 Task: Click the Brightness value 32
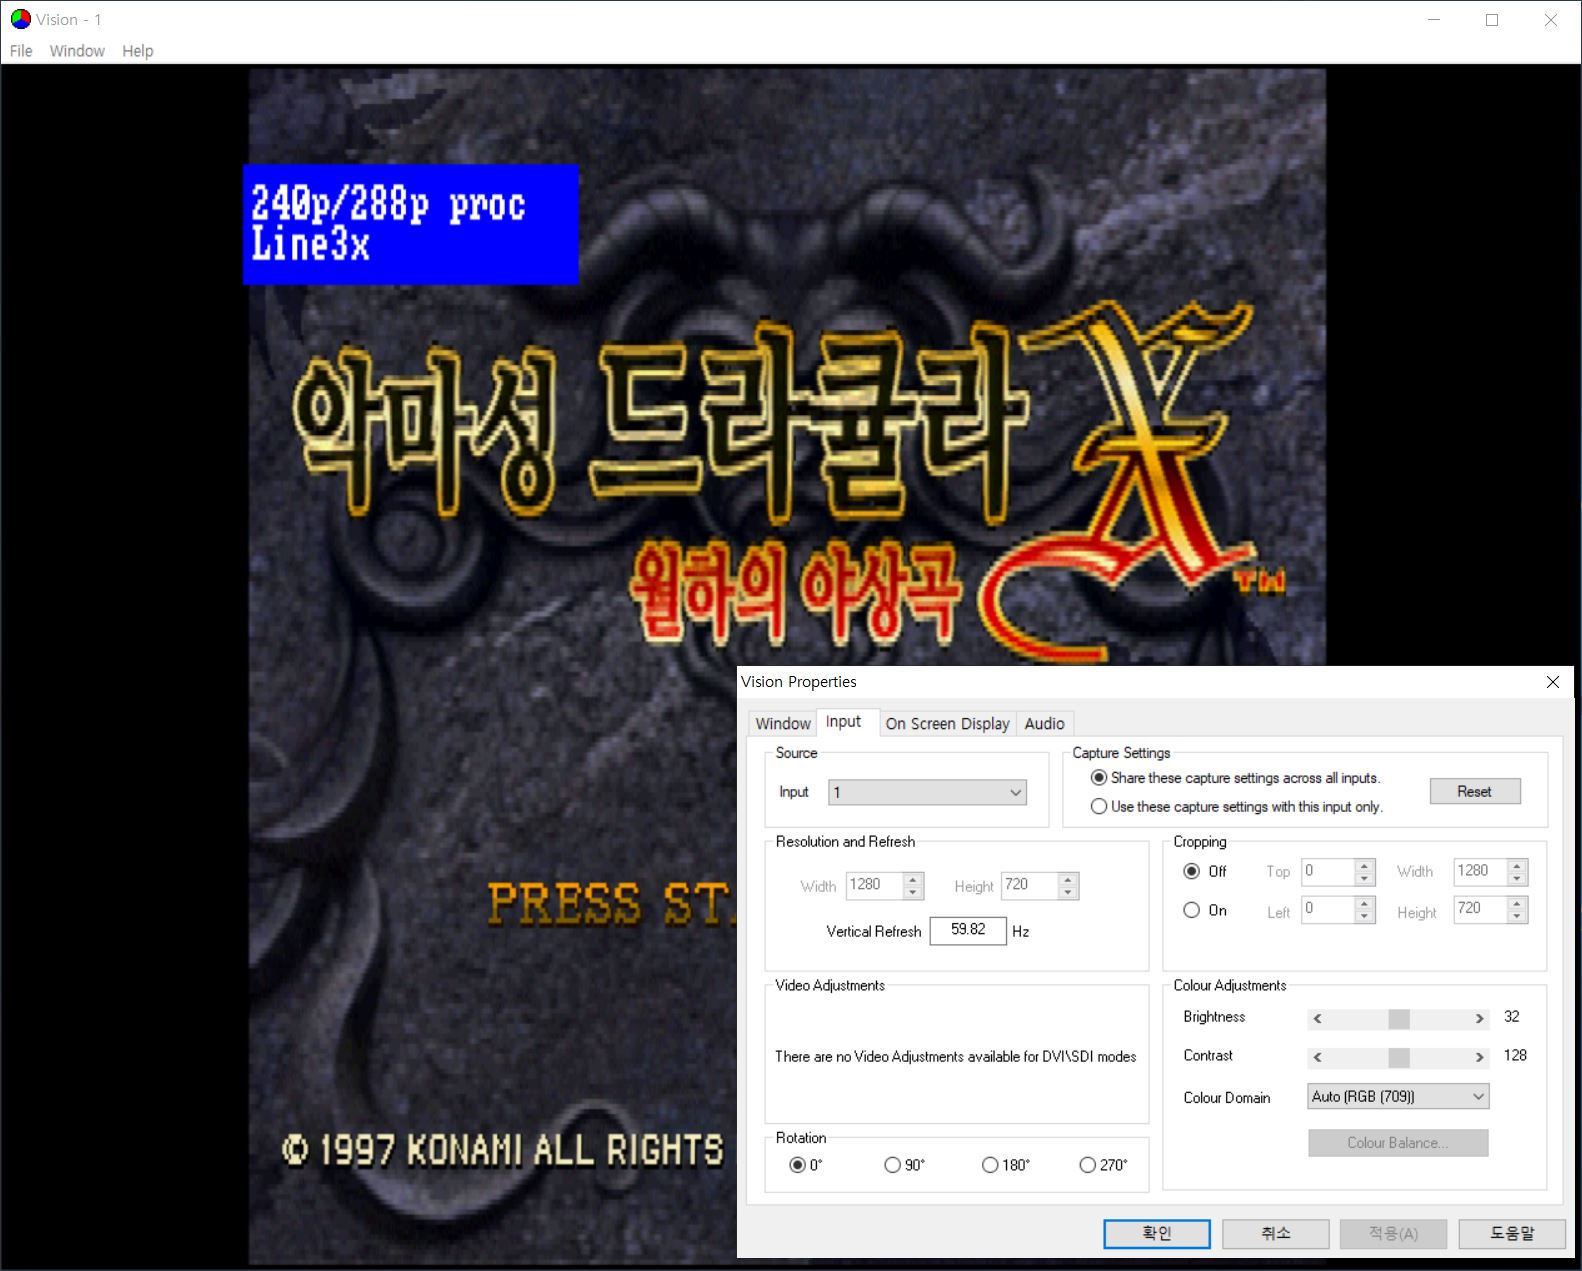[1512, 1017]
